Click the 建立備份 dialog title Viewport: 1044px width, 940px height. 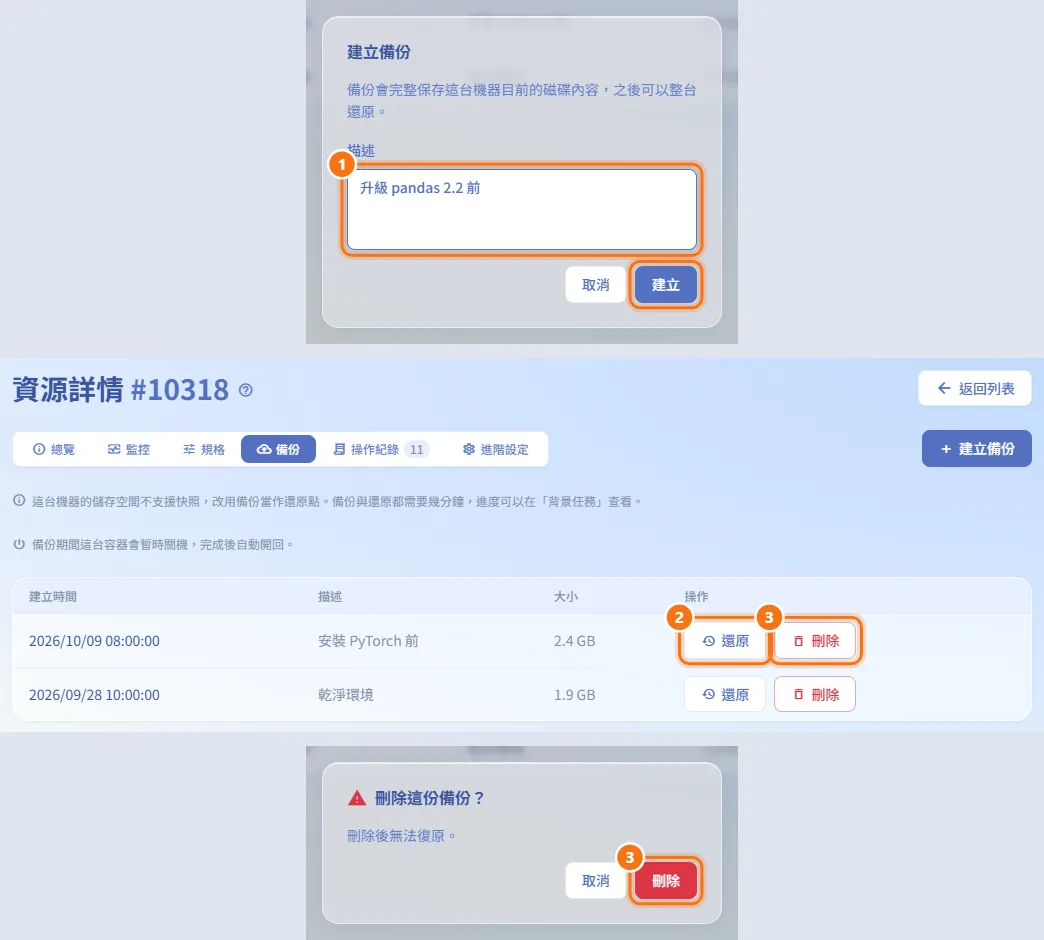coord(379,52)
